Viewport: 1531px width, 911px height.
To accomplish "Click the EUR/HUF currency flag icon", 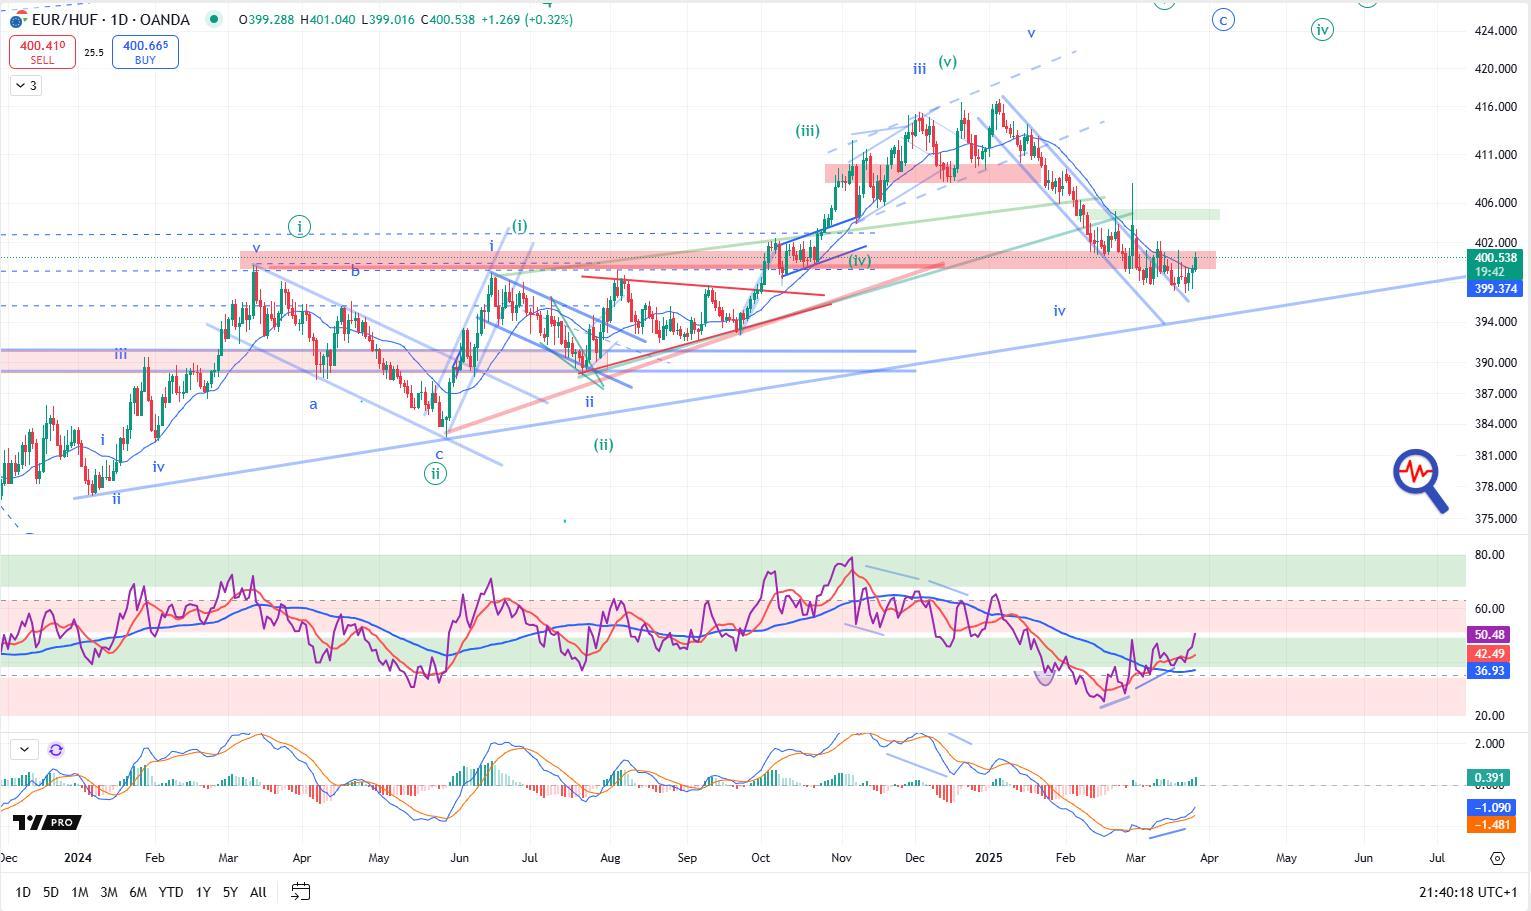I will pyautogui.click(x=17, y=18).
